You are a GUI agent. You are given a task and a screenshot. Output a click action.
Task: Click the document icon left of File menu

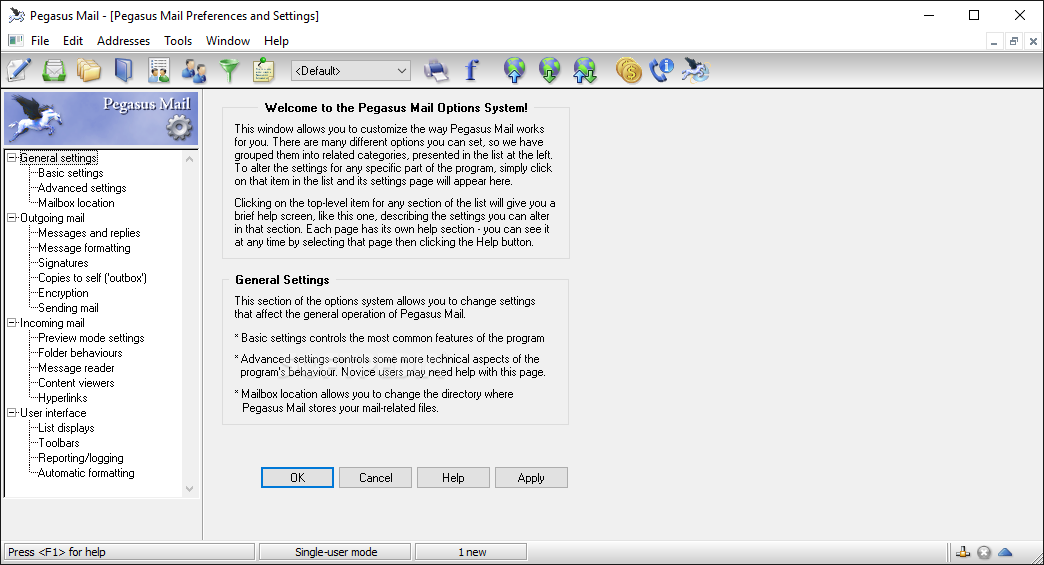[x=16, y=41]
